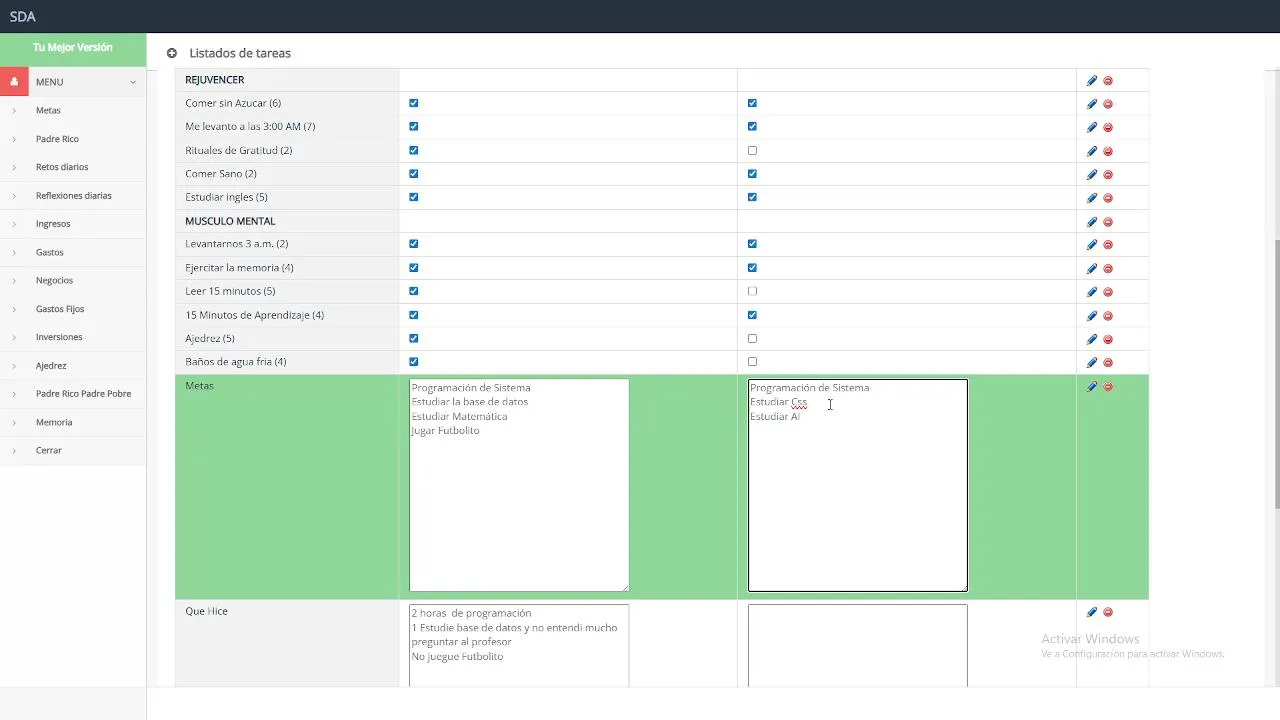Image resolution: width=1280 pixels, height=720 pixels.
Task: Remove the Rituales de Gratitud task
Action: coord(1108,151)
